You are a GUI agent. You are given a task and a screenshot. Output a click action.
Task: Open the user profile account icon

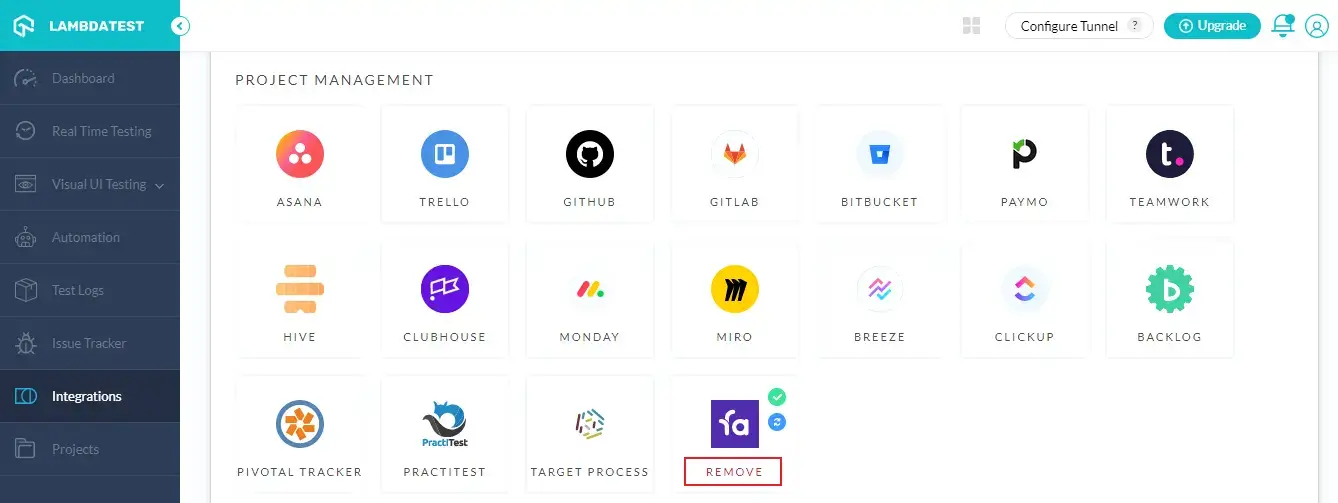coord(1316,26)
